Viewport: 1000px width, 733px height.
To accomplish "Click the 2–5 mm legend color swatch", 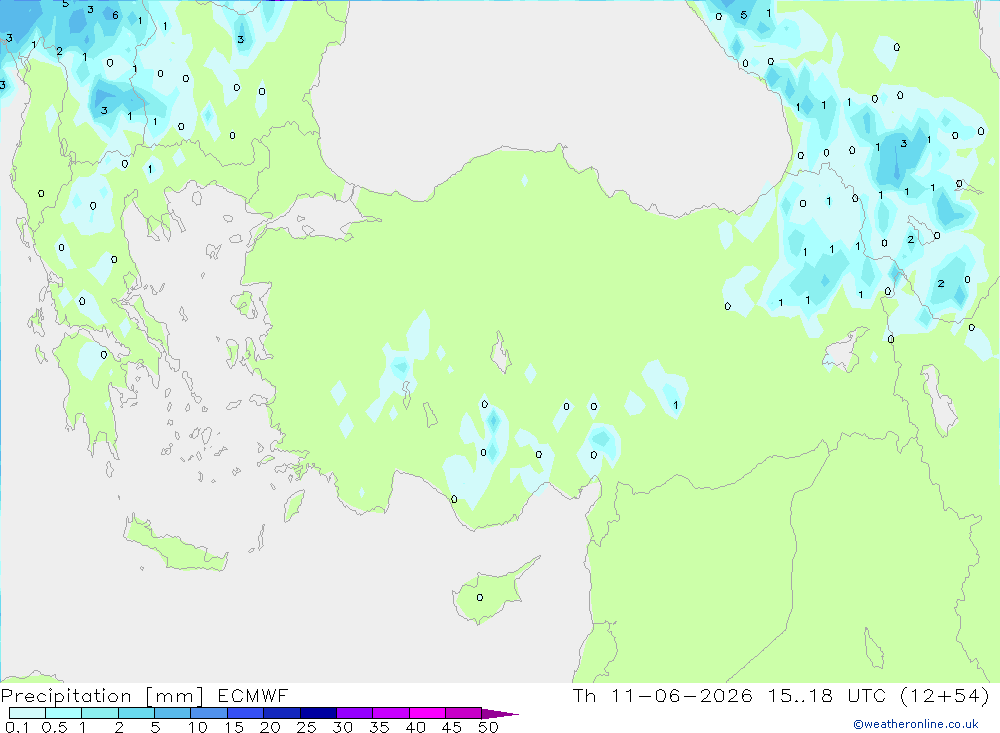I will coord(136,713).
